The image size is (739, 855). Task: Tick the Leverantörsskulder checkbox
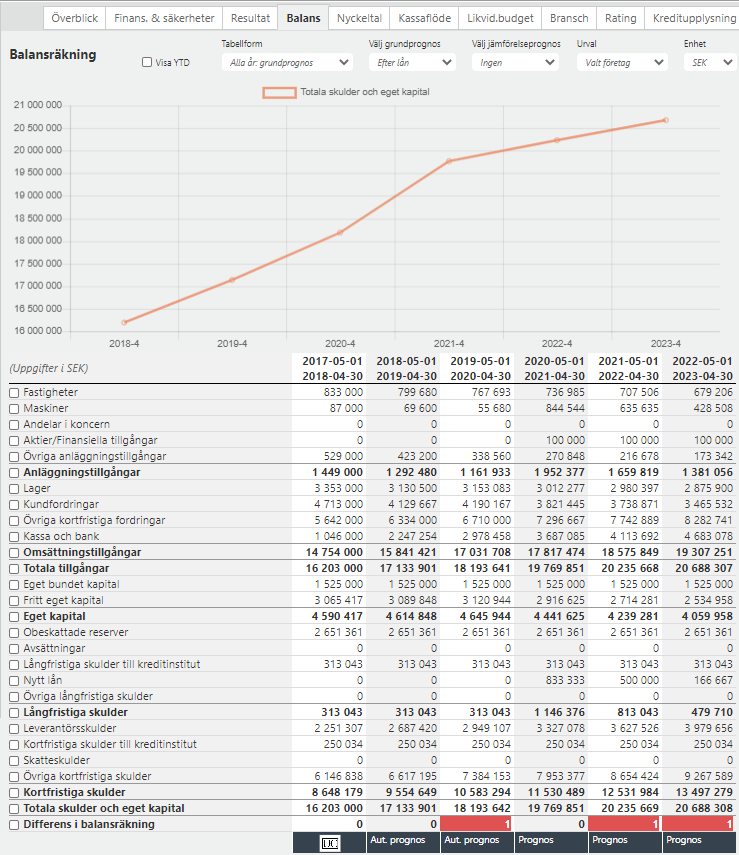14,728
